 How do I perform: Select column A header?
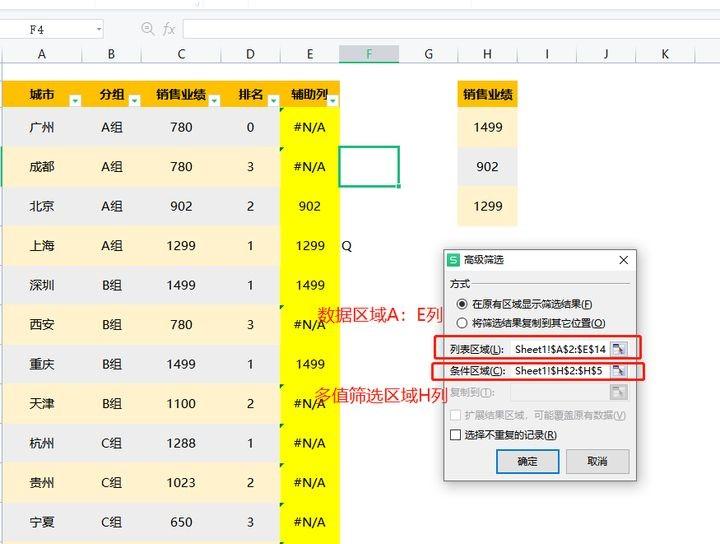42,54
